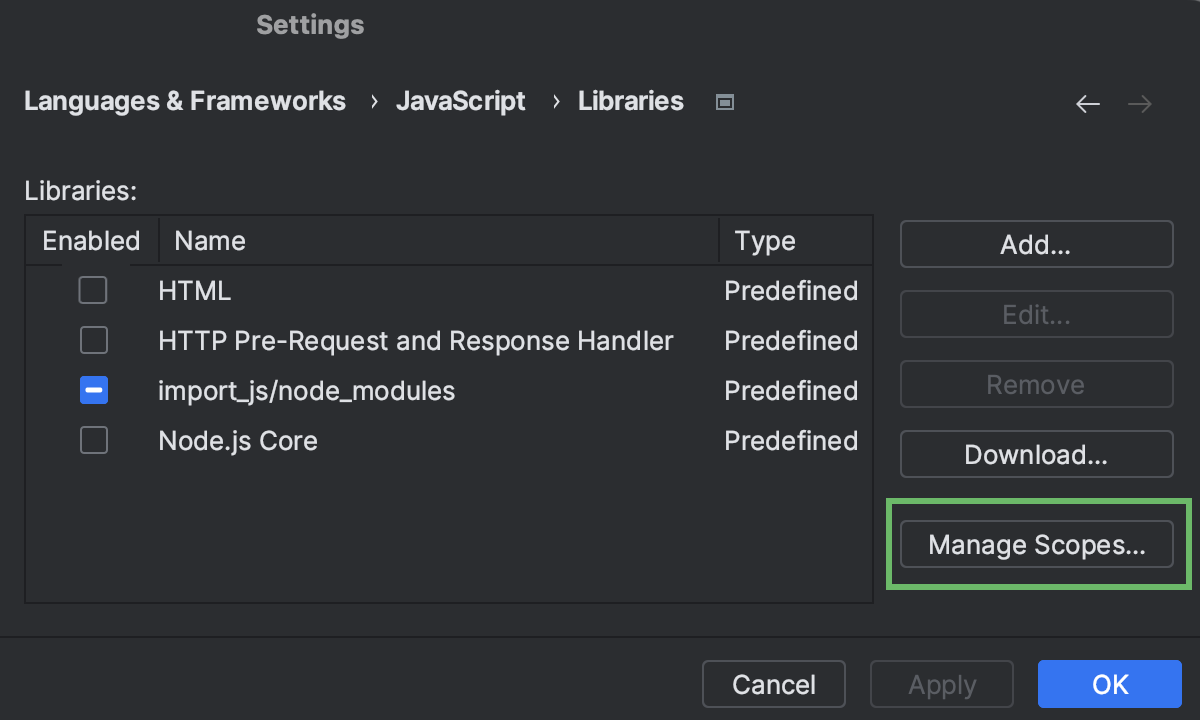Navigate to Languages & Frameworks breadcrumb
This screenshot has width=1200, height=720.
(x=185, y=101)
